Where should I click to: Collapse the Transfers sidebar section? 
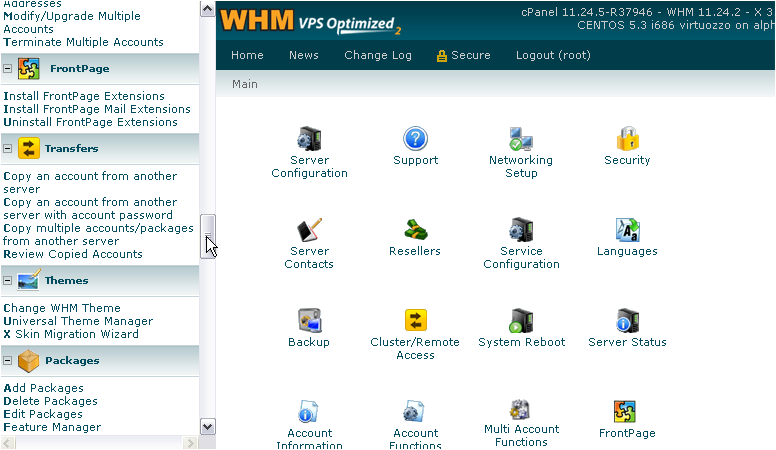coord(7,148)
